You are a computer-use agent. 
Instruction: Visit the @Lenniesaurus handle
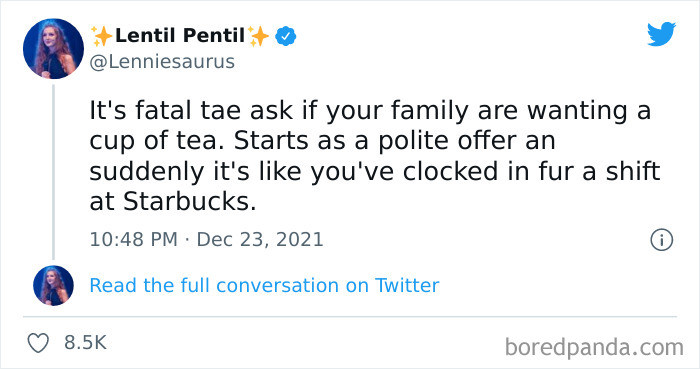(162, 62)
